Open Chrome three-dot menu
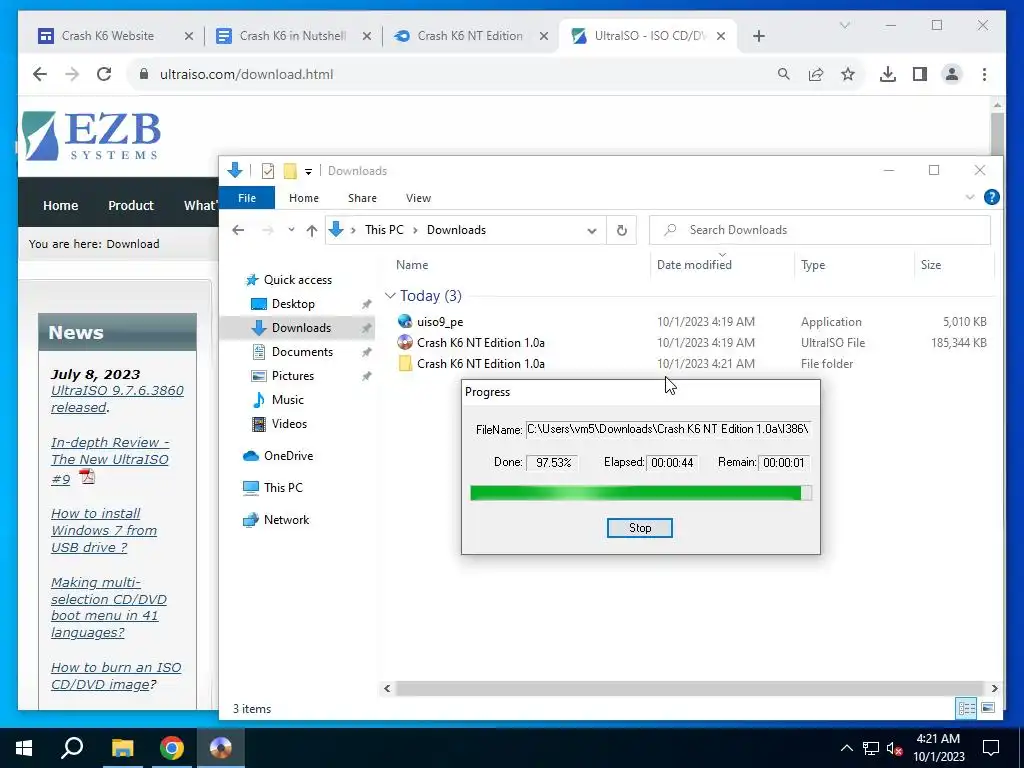Image resolution: width=1024 pixels, height=768 pixels. tap(984, 74)
